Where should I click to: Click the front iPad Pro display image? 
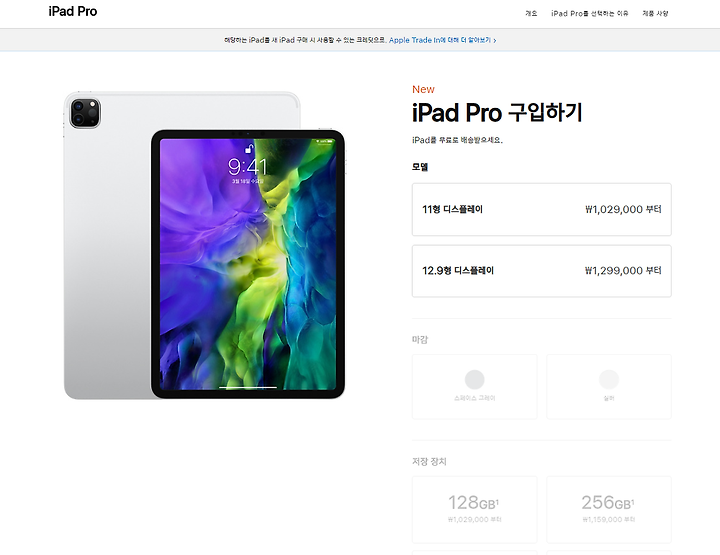[248, 264]
